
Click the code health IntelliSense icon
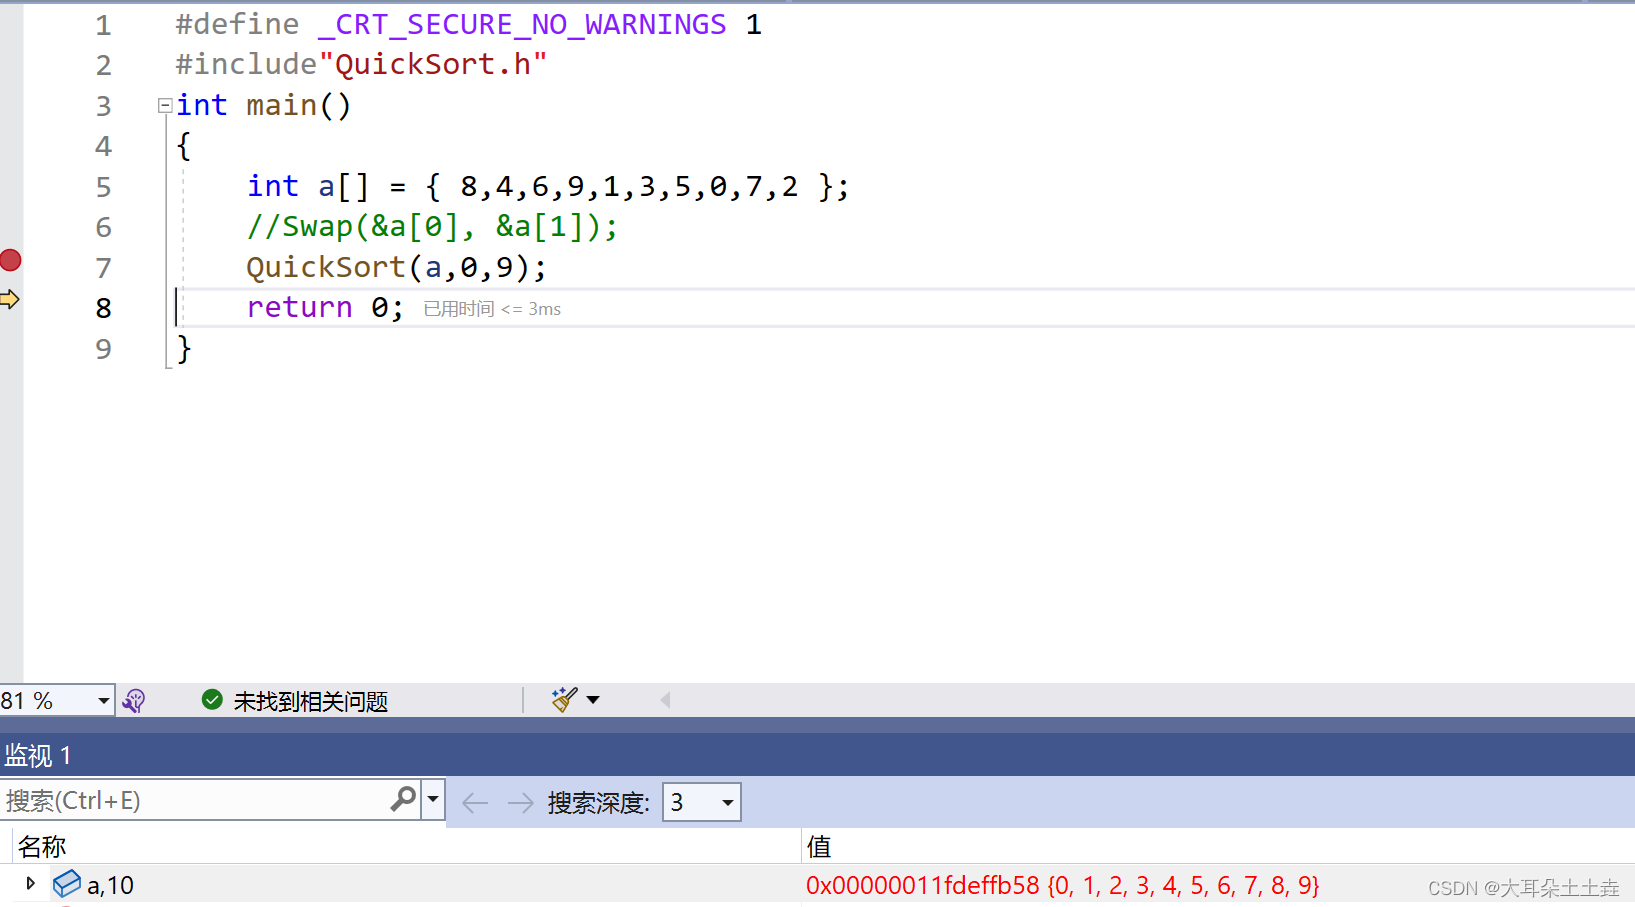click(x=134, y=701)
